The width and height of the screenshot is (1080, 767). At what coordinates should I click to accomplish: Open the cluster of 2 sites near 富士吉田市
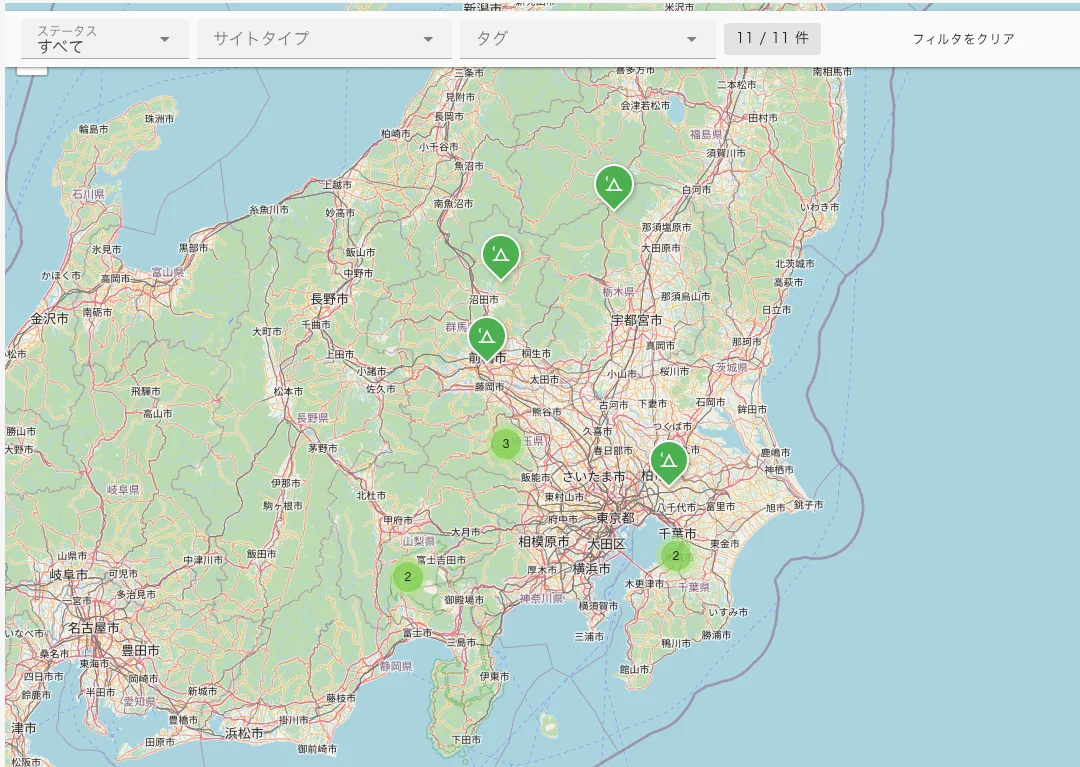[409, 576]
